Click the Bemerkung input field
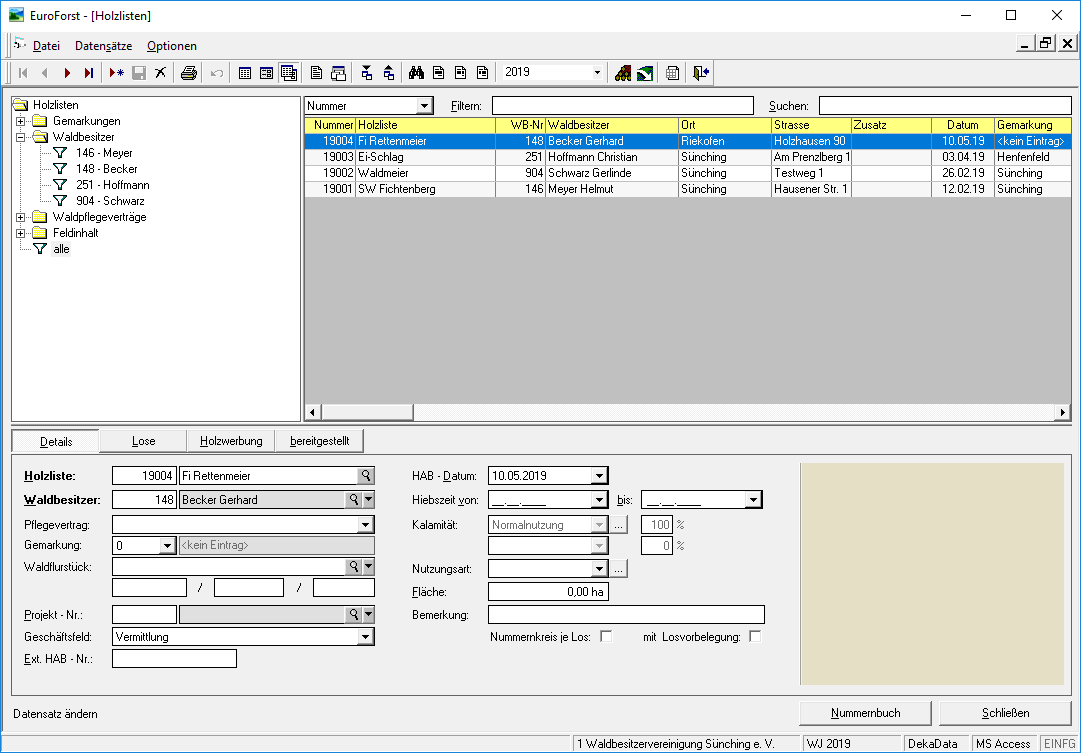 [x=626, y=614]
